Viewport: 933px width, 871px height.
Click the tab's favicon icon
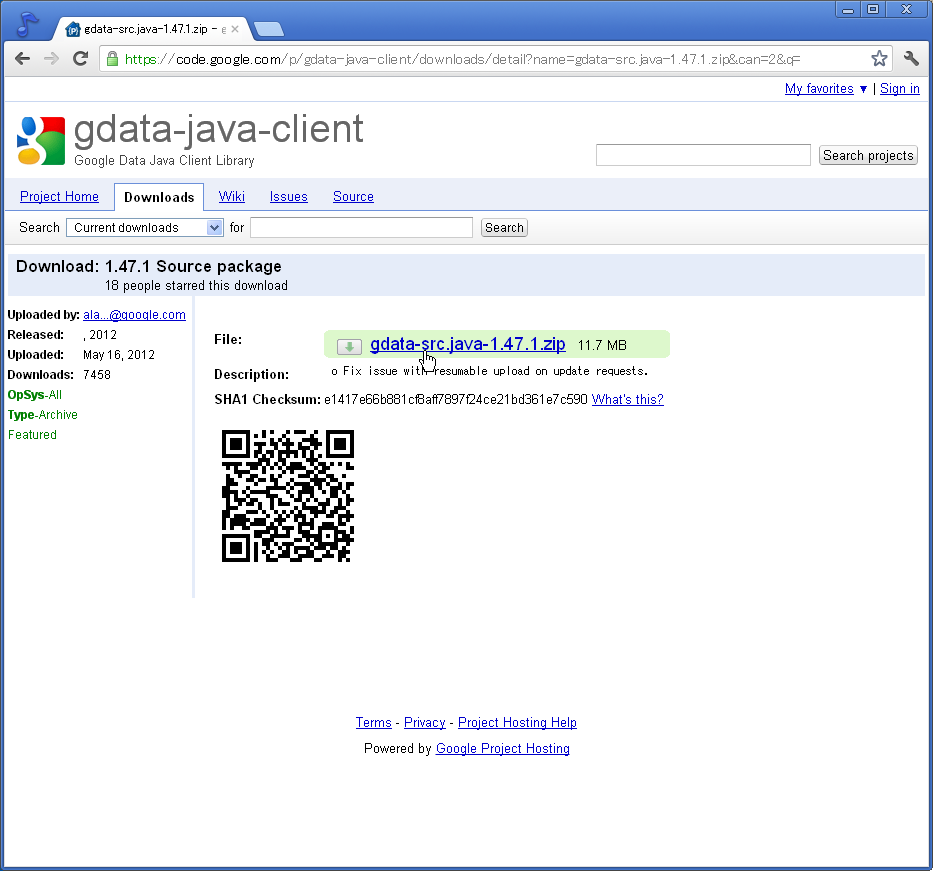[73, 29]
